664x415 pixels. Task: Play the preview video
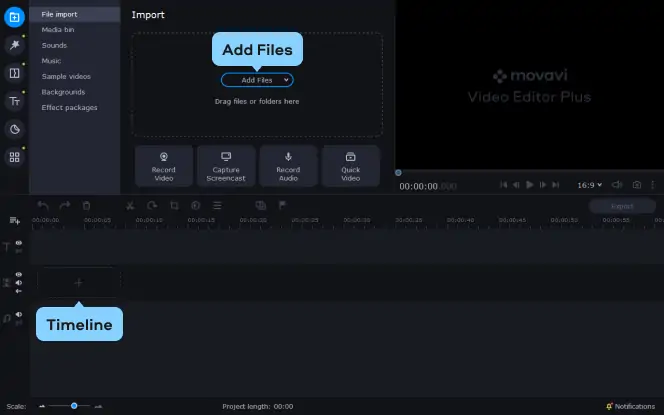click(529, 185)
